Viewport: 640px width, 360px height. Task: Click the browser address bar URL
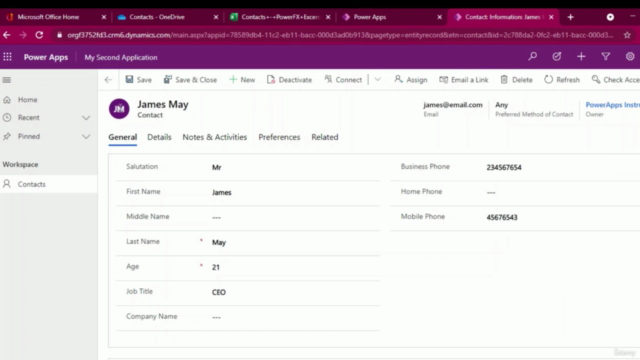(x=340, y=35)
